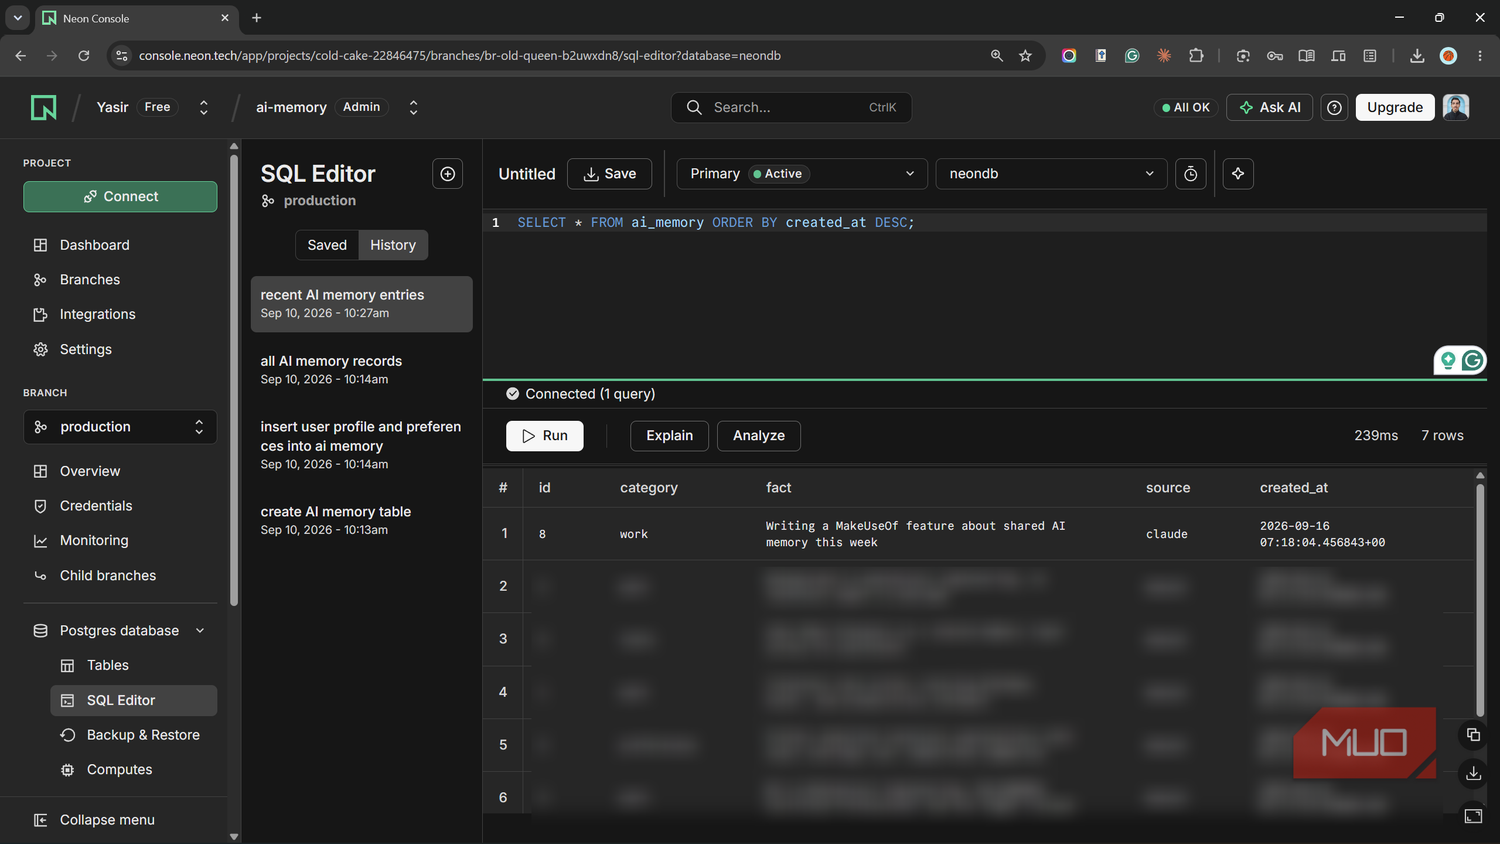
Task: Click the AI sparkle icon beside neondb
Action: [x=1238, y=174]
